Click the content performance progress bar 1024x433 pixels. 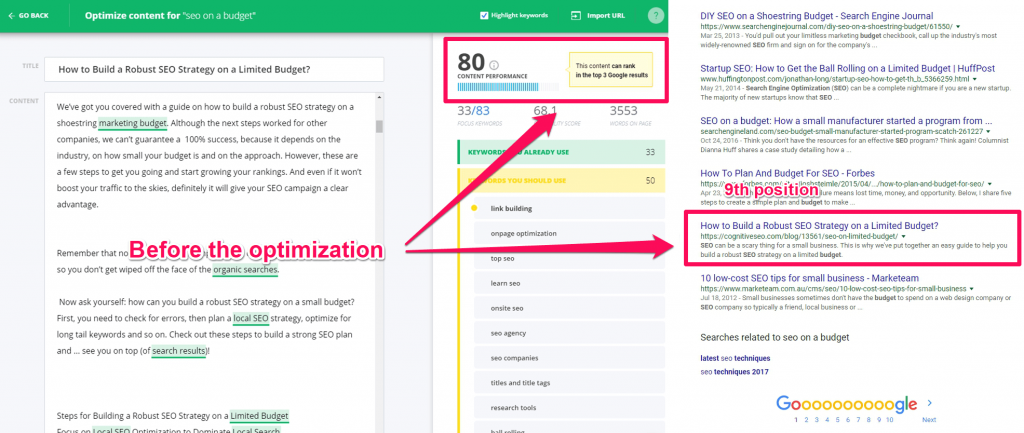click(x=508, y=87)
